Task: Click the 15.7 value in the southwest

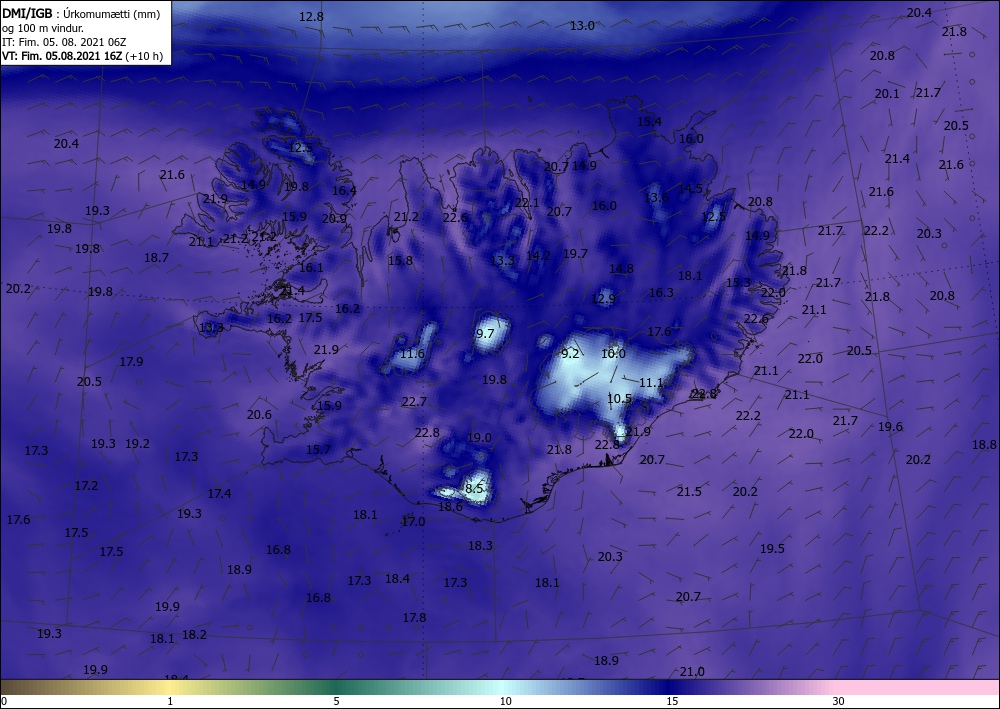Action: click(318, 450)
